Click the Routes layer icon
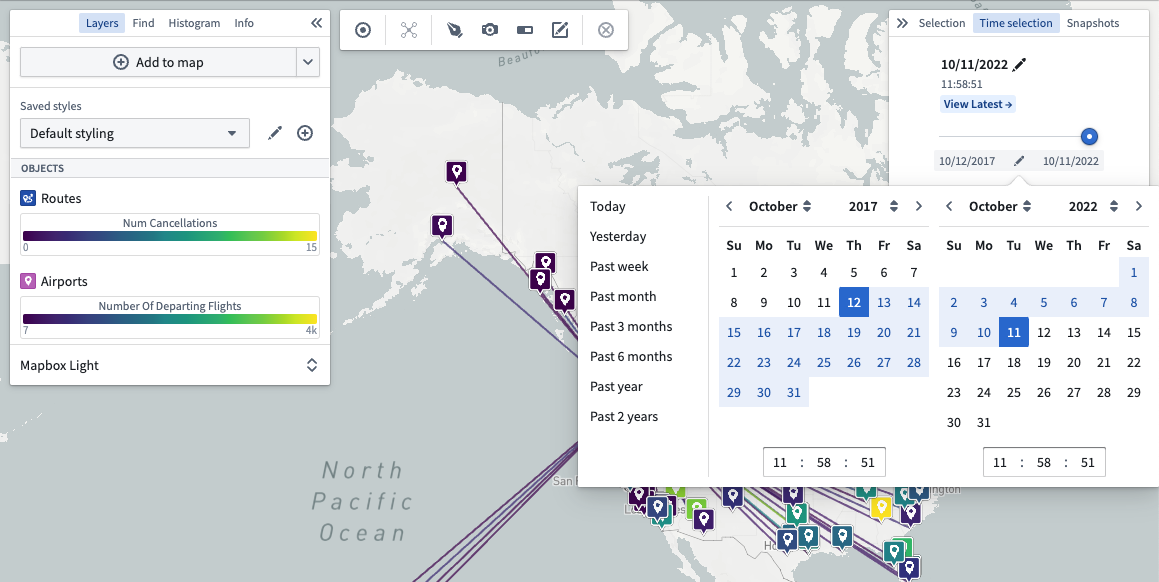Viewport: 1159px width, 582px height. [x=28, y=198]
